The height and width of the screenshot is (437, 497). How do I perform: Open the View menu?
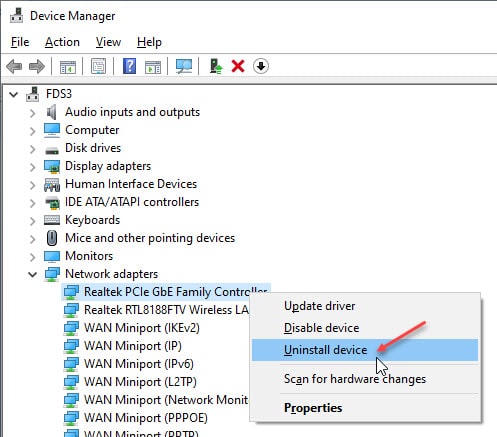pyautogui.click(x=108, y=42)
